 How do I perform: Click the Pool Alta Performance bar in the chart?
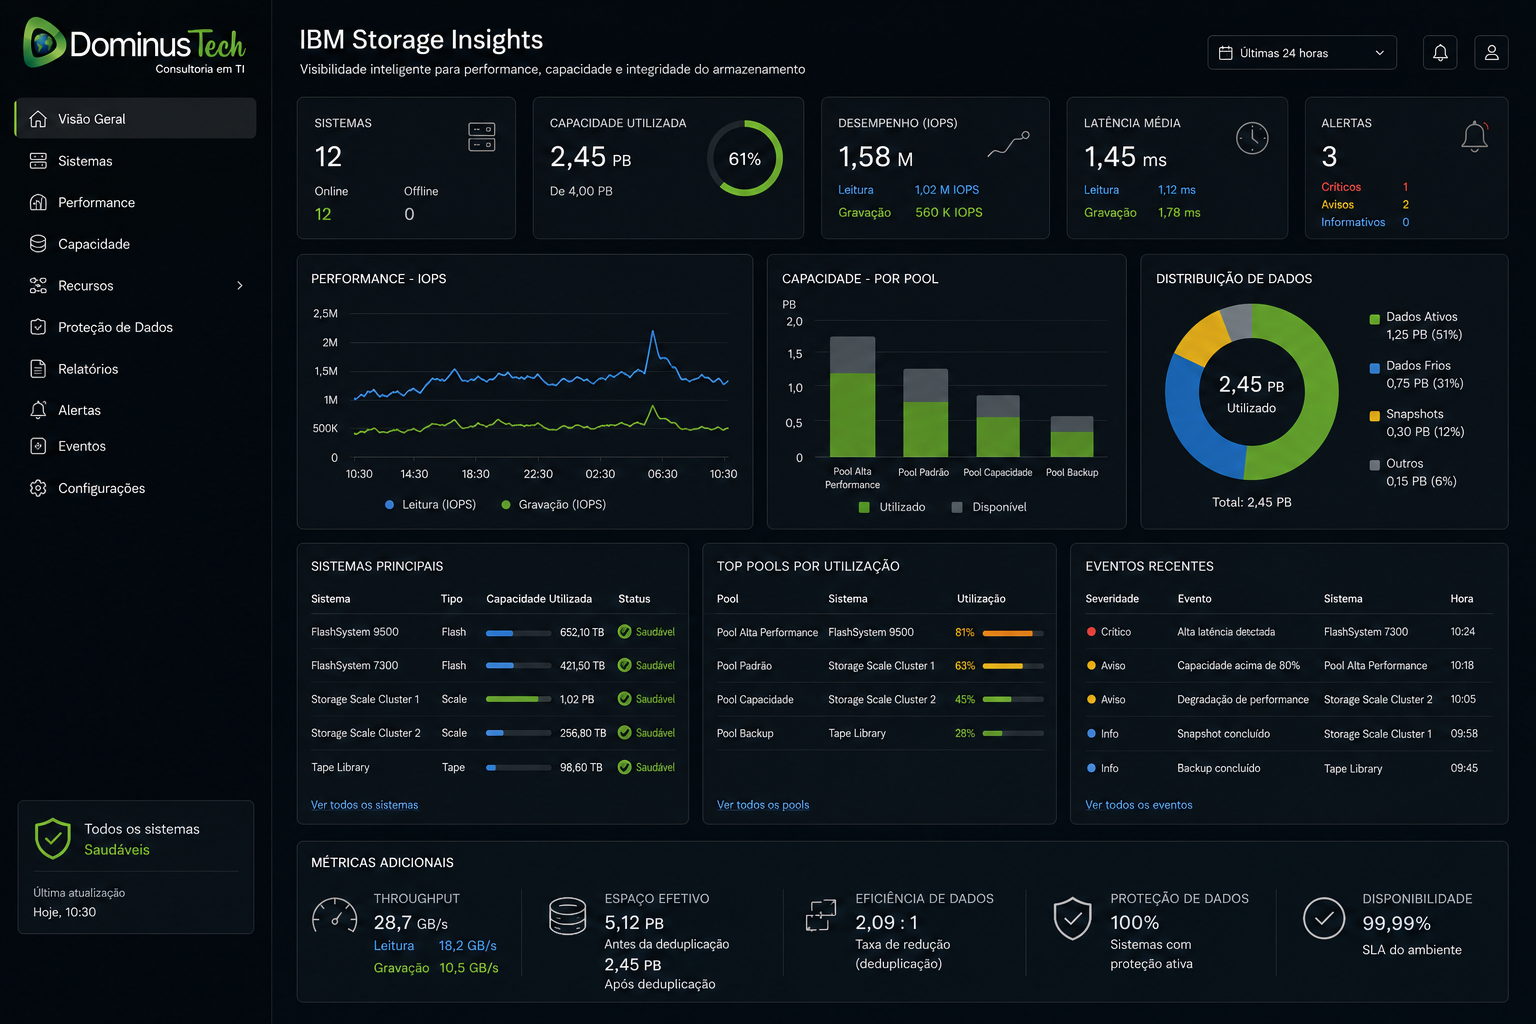click(x=853, y=396)
